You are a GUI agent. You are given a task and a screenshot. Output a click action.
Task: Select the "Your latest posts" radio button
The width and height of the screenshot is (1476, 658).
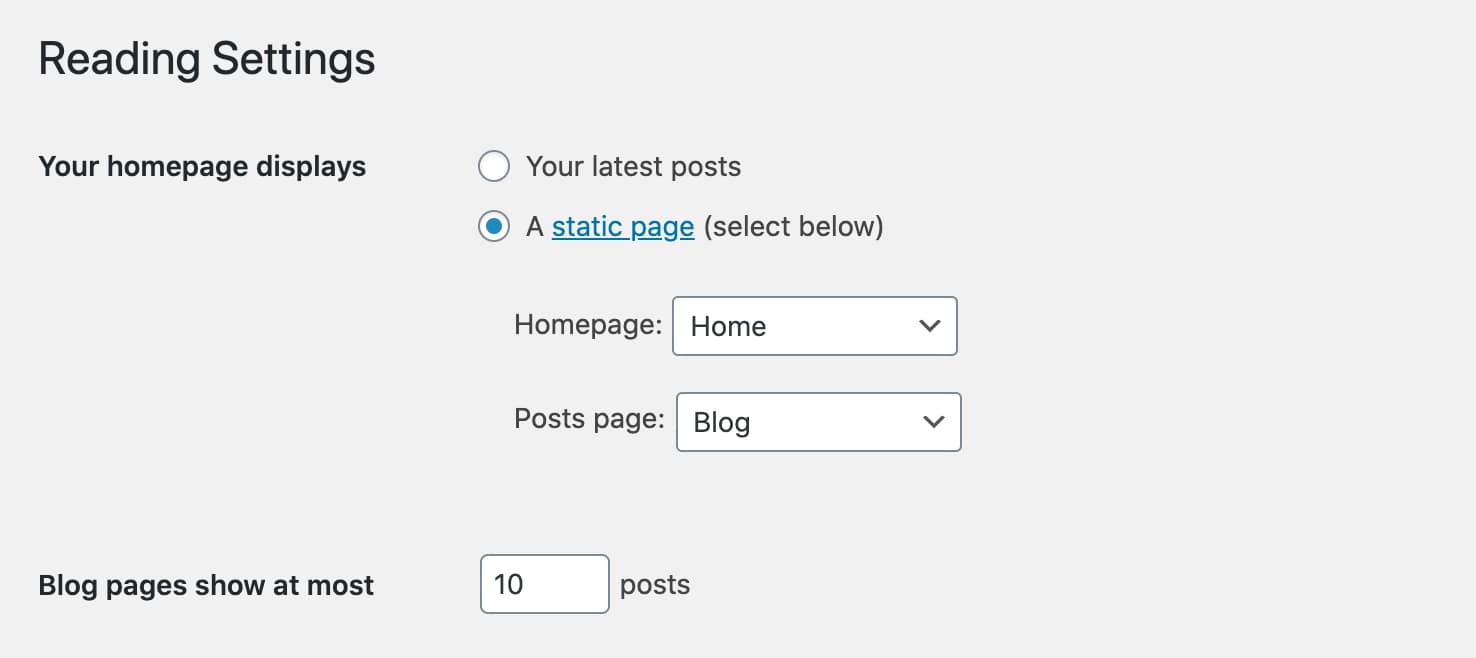pyautogui.click(x=494, y=166)
